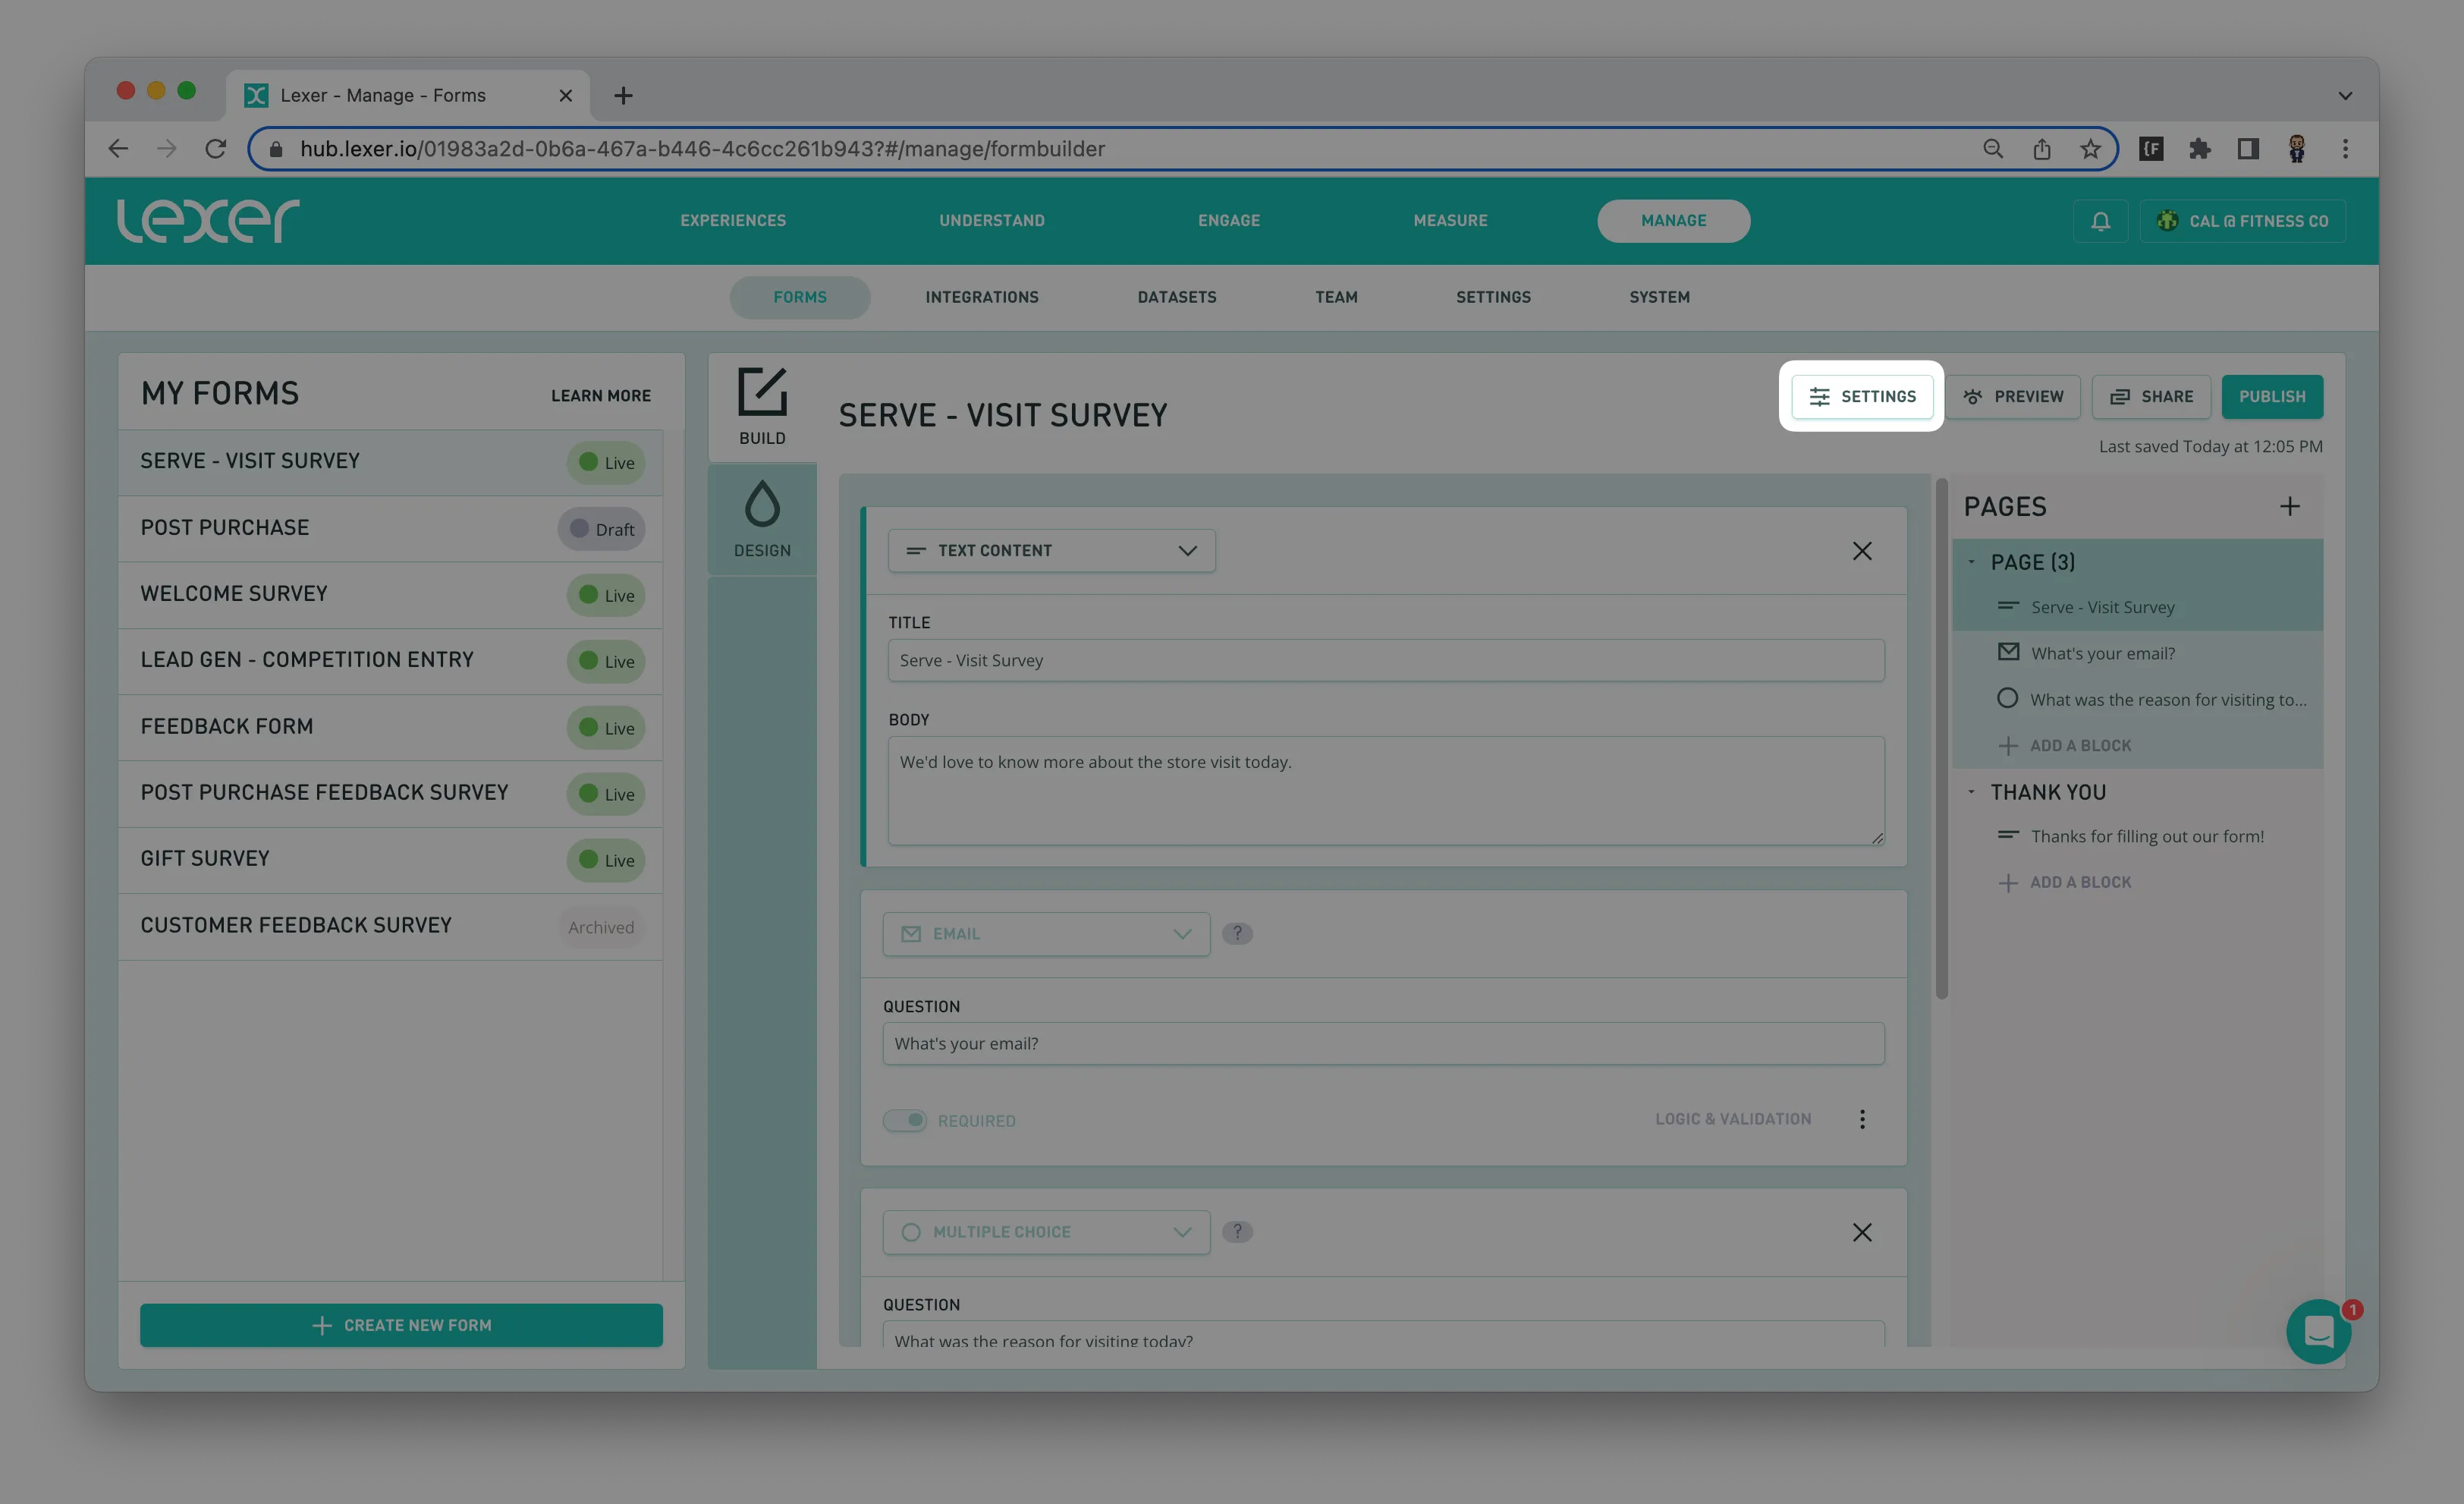Screen dimensions: 2464x1504
Task: Open the chat support bubble
Action: 2318,1331
